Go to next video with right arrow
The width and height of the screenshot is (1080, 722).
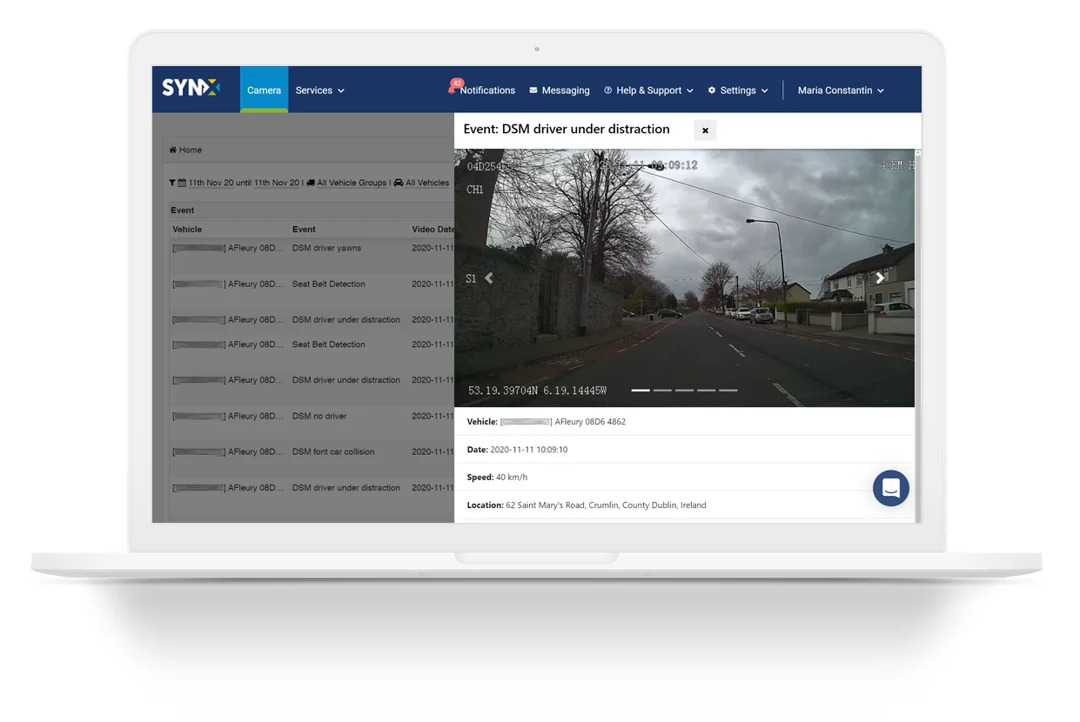pos(880,278)
